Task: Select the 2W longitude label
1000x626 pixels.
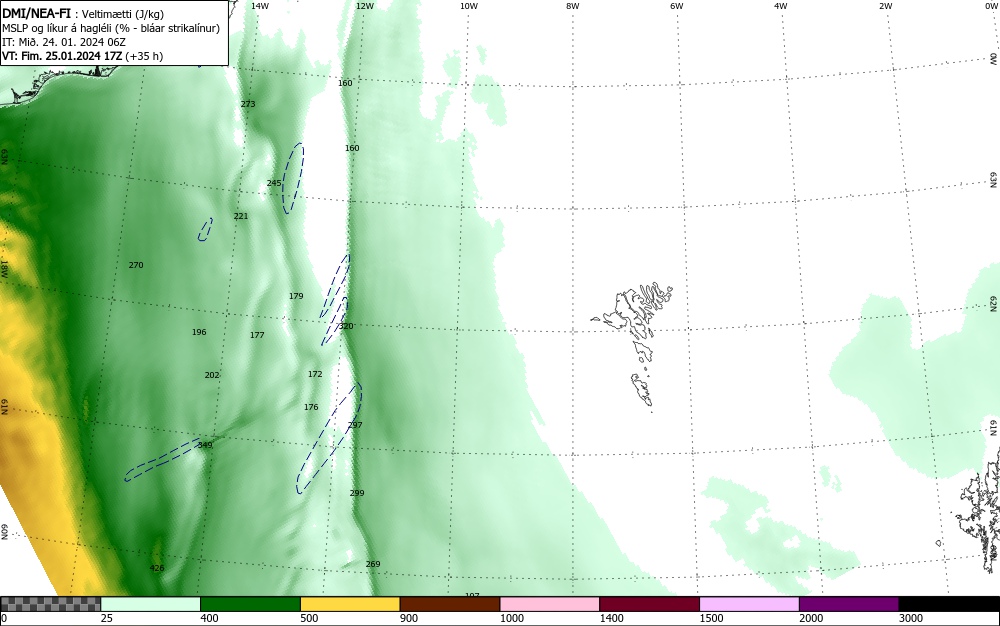Action: 885,6
